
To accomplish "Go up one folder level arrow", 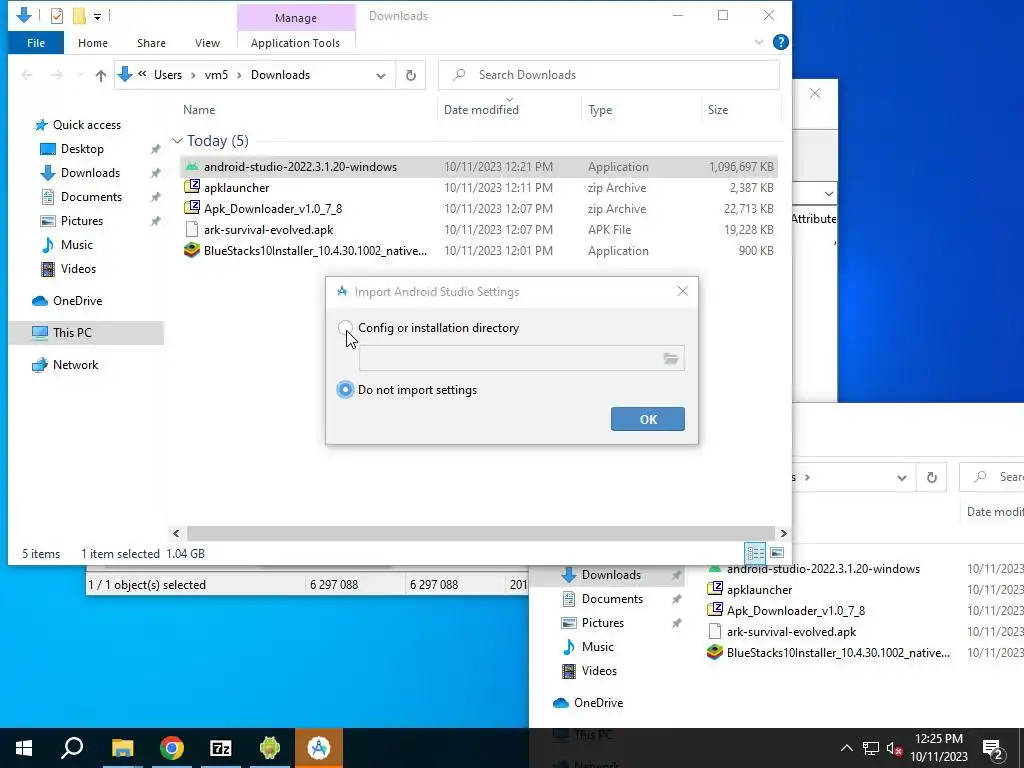I will click(101, 75).
